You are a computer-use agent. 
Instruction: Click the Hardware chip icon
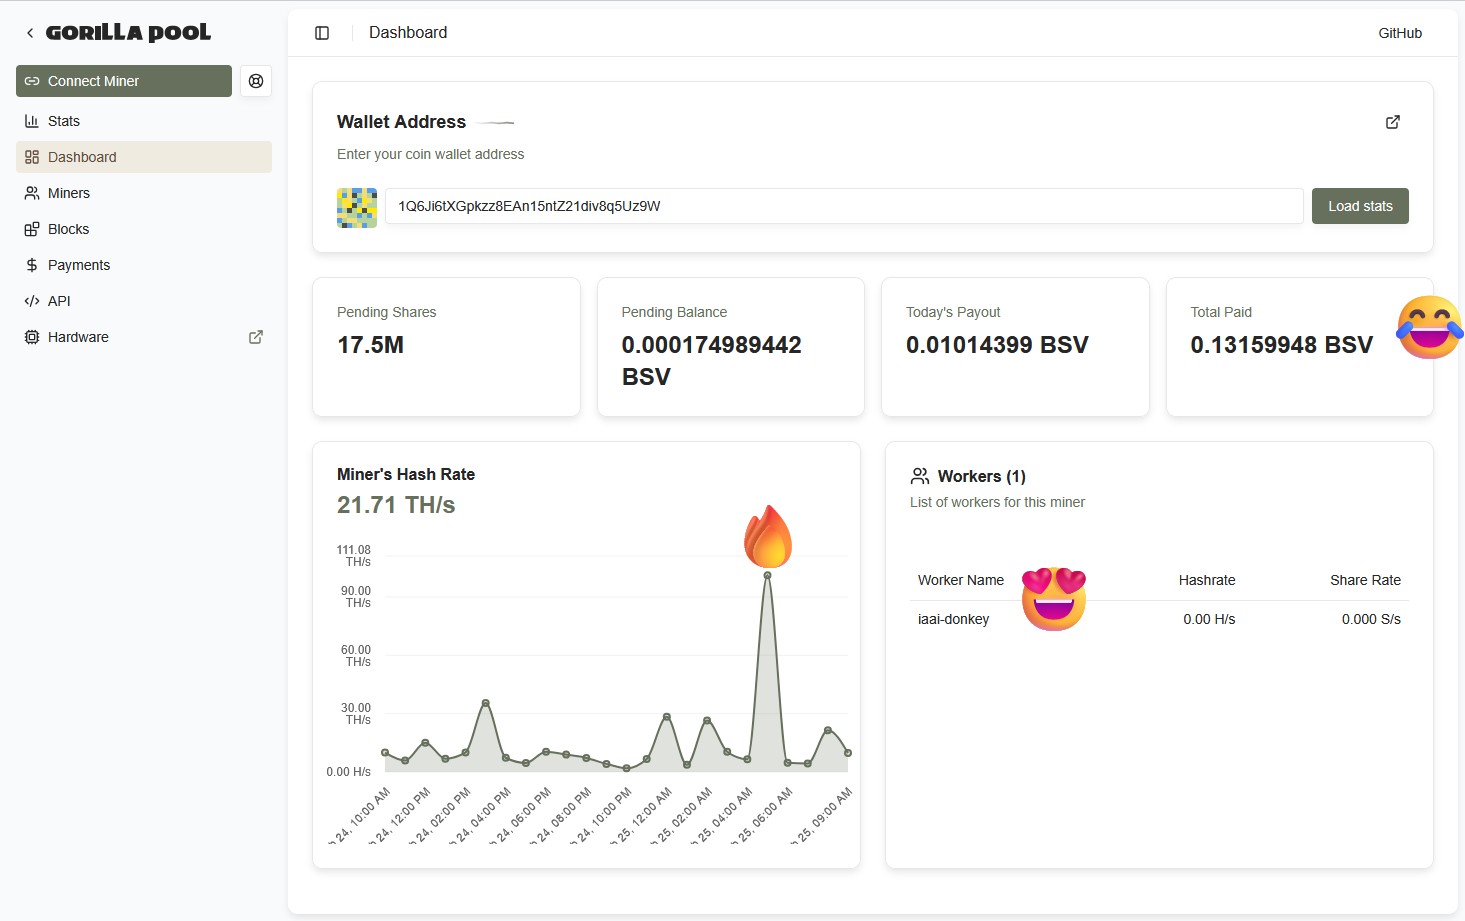(32, 337)
